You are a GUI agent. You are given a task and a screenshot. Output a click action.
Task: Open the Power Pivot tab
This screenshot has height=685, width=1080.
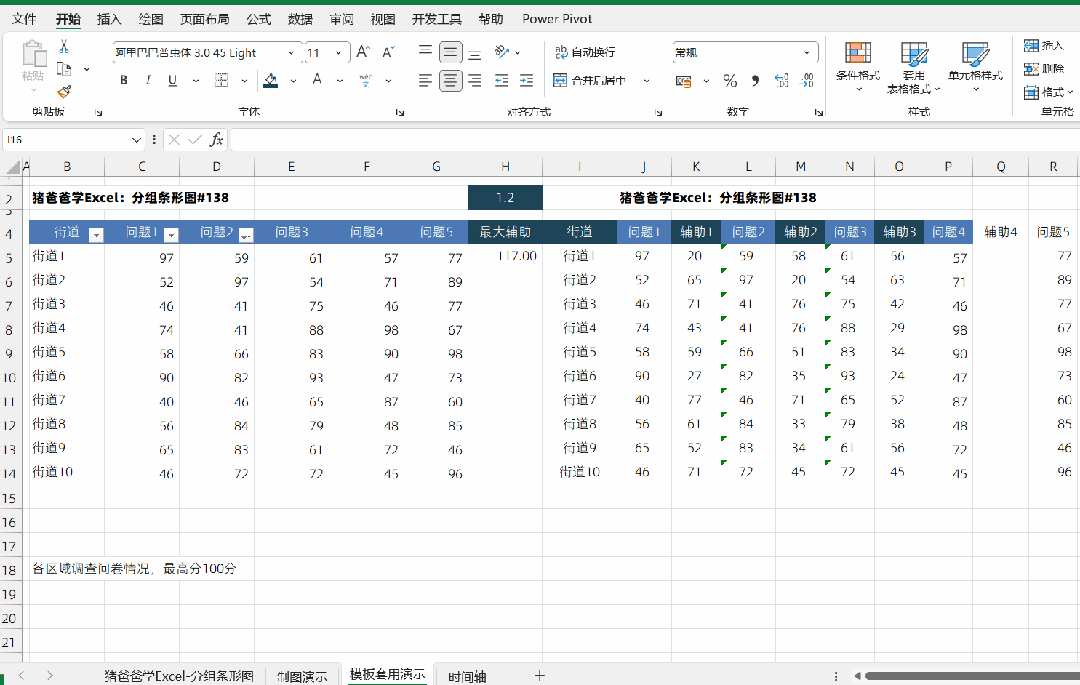[x=557, y=19]
